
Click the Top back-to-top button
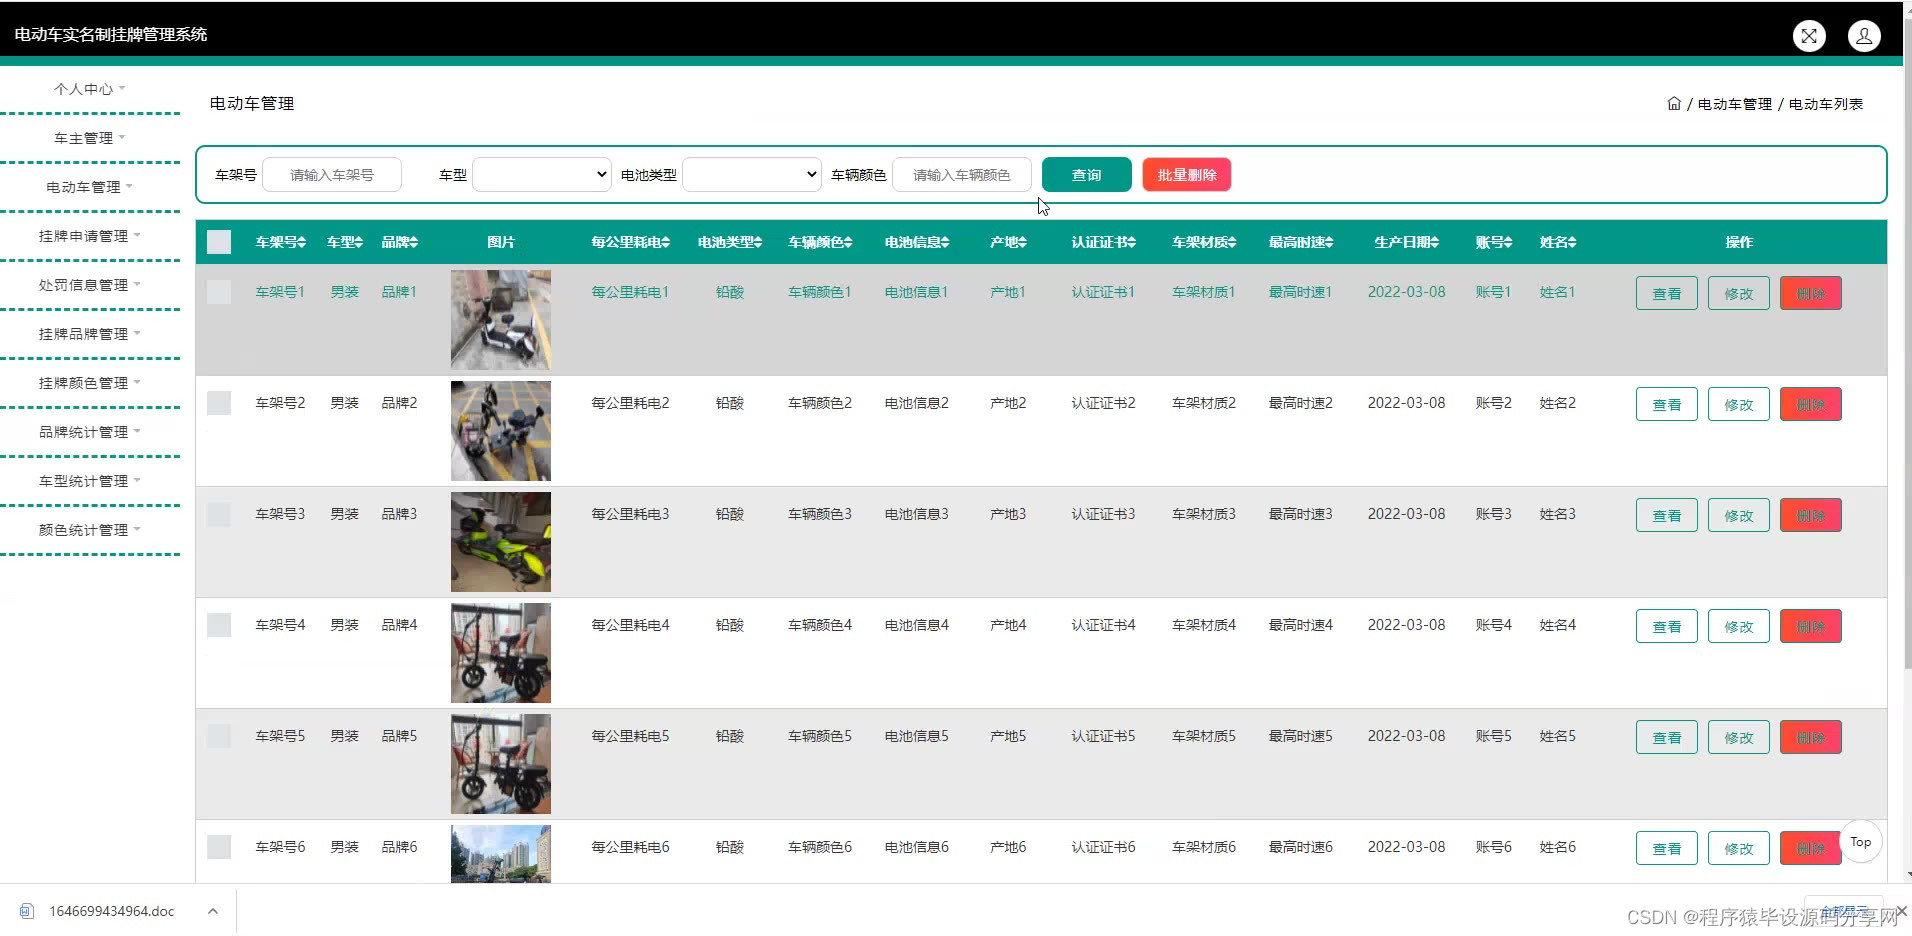coord(1860,842)
